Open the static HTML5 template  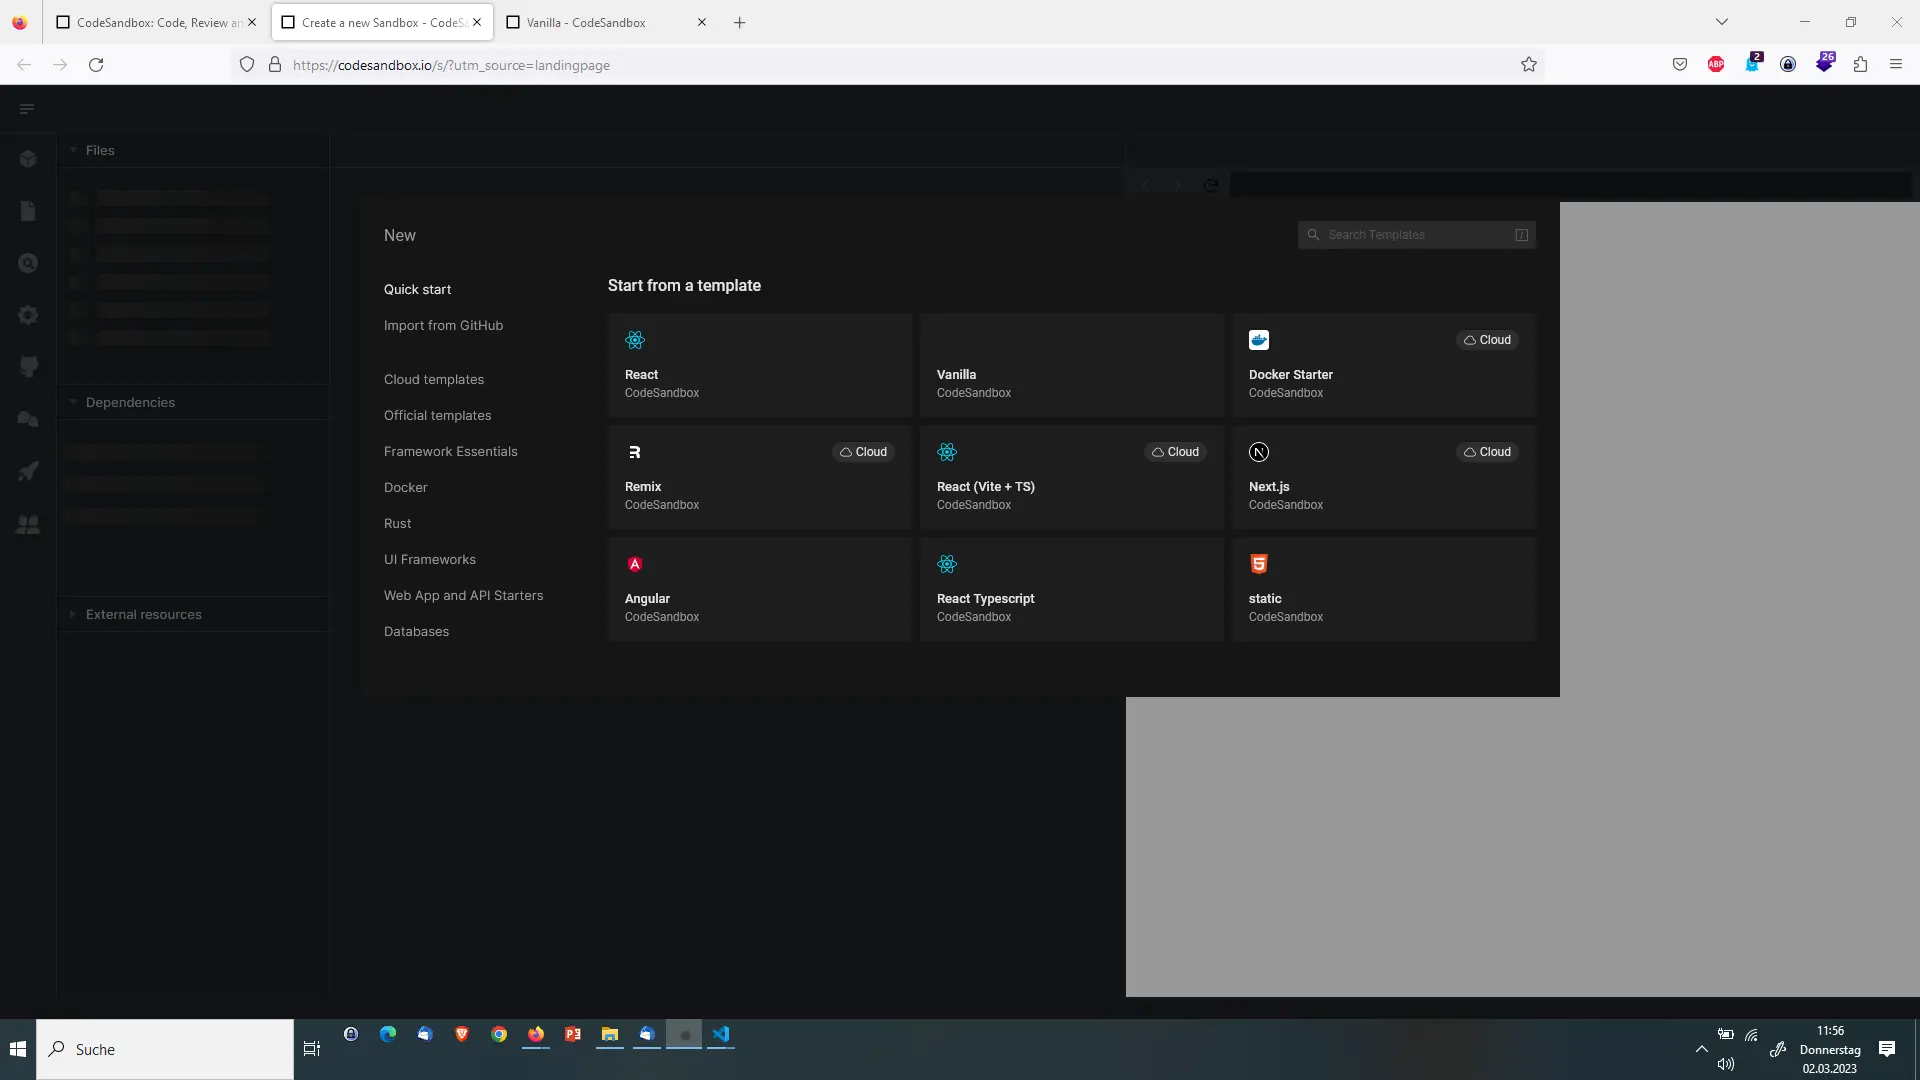click(x=1384, y=589)
